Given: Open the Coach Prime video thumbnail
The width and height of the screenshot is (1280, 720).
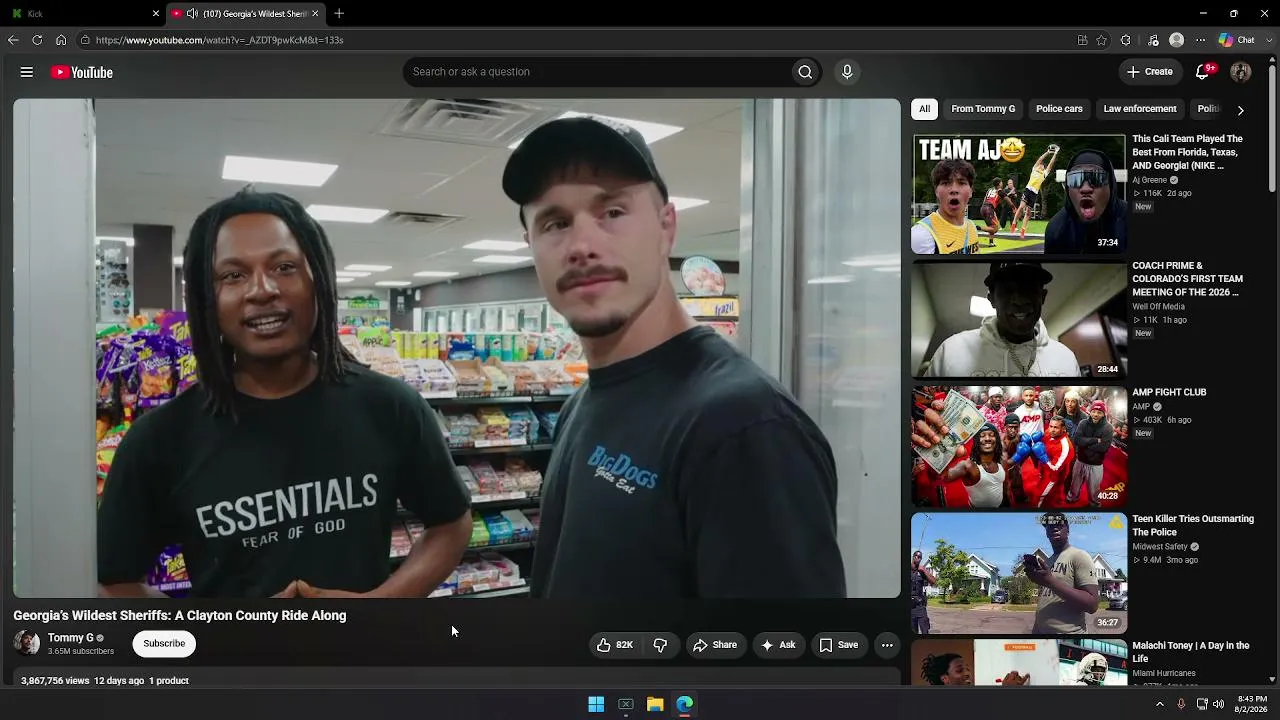Looking at the screenshot, I should 1019,320.
